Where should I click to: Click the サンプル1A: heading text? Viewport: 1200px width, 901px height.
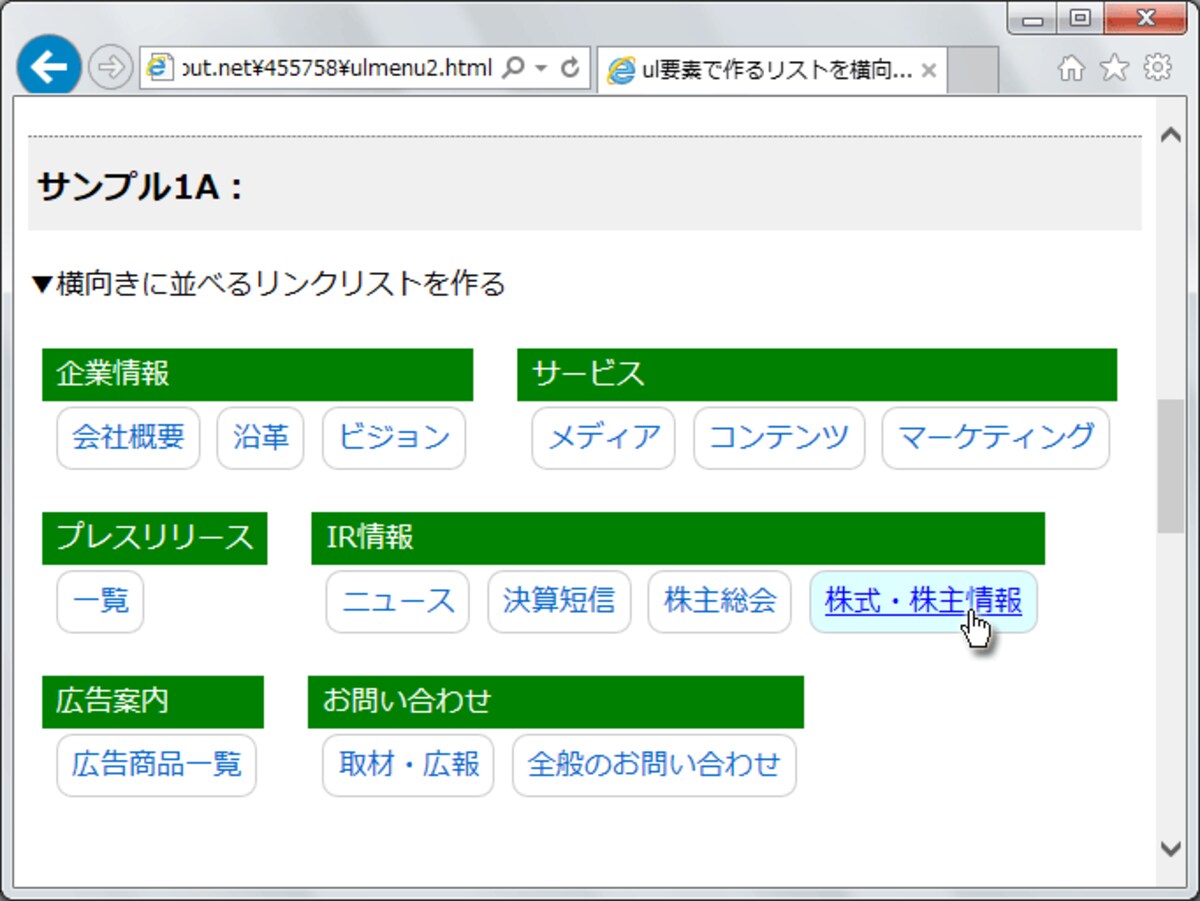pyautogui.click(x=140, y=186)
